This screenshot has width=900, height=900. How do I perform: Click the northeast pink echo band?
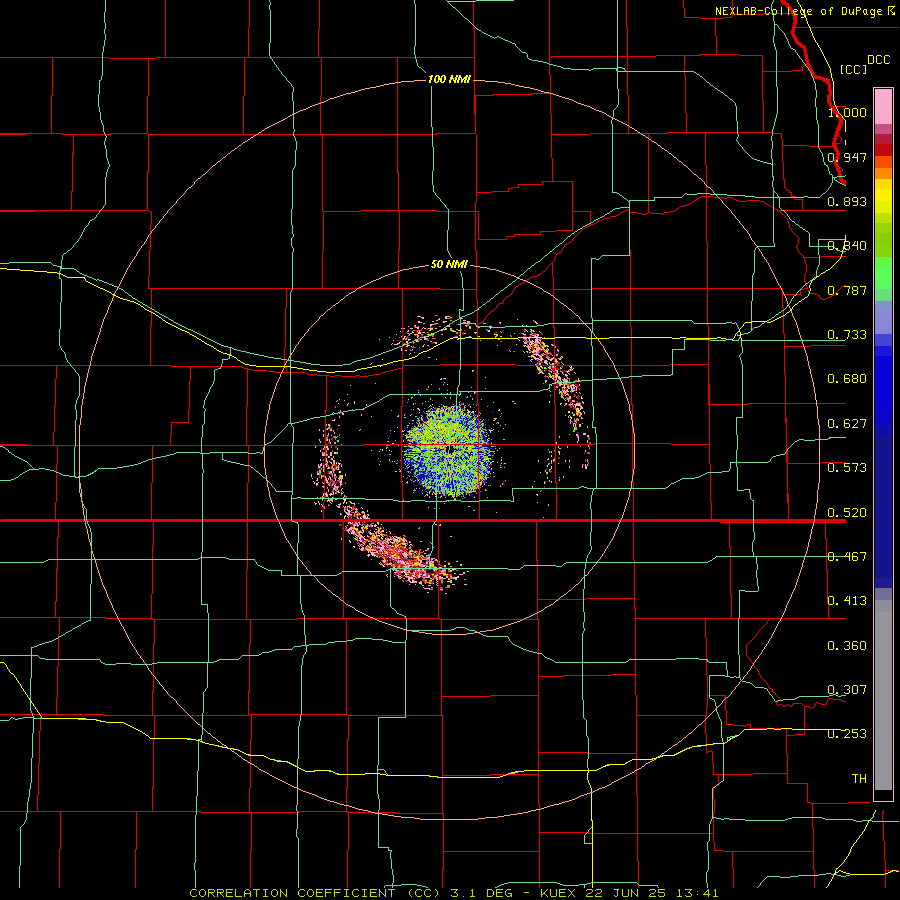pos(556,376)
